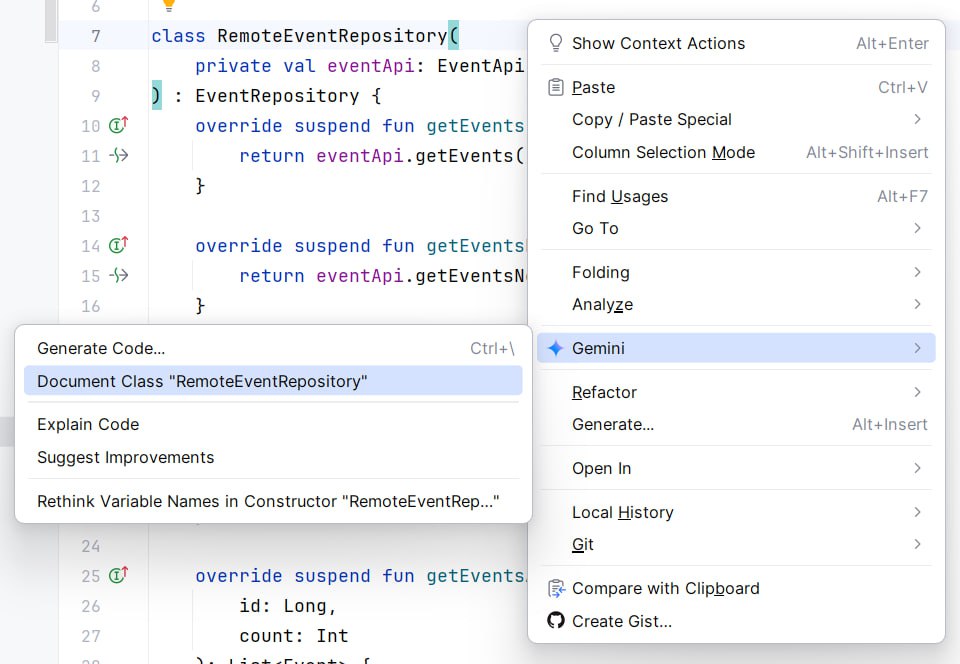
Task: Expand the Folding submenu arrow
Action: tap(917, 272)
